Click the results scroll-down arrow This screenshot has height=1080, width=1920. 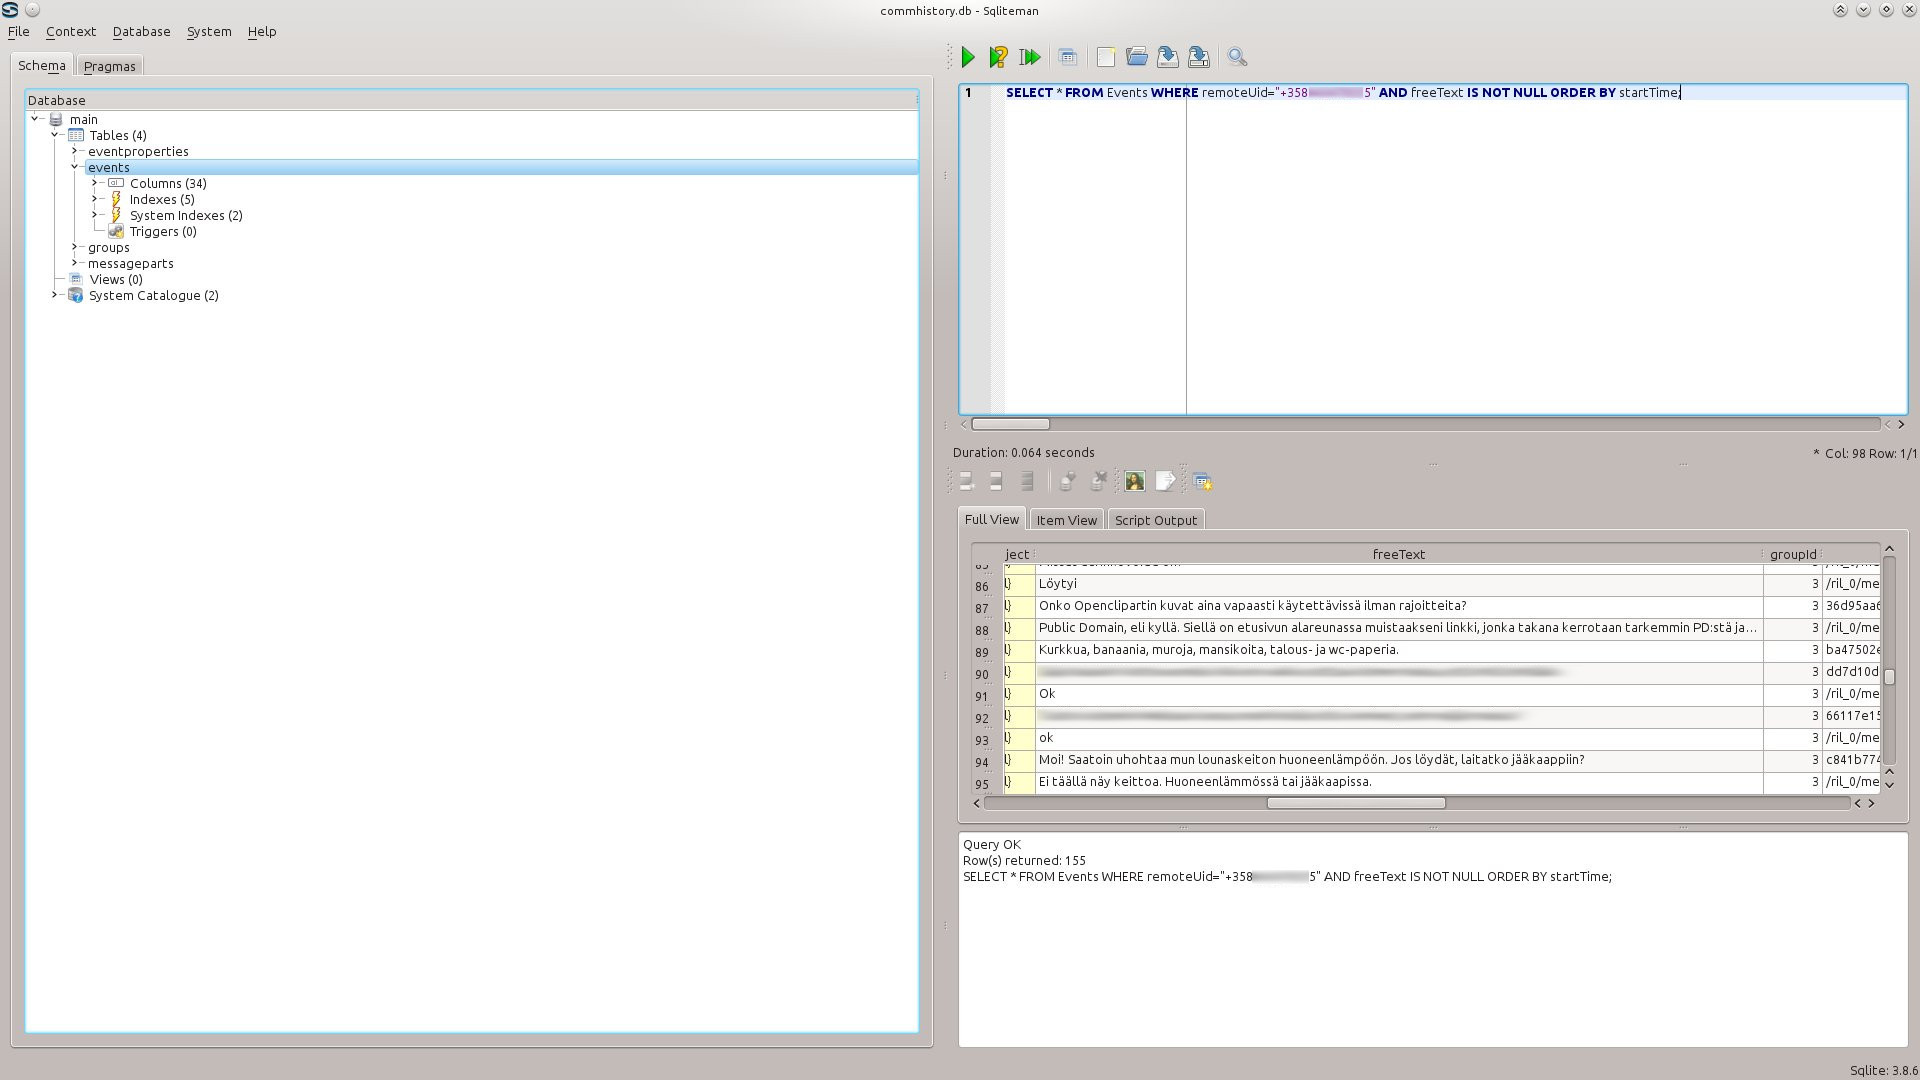point(1889,785)
